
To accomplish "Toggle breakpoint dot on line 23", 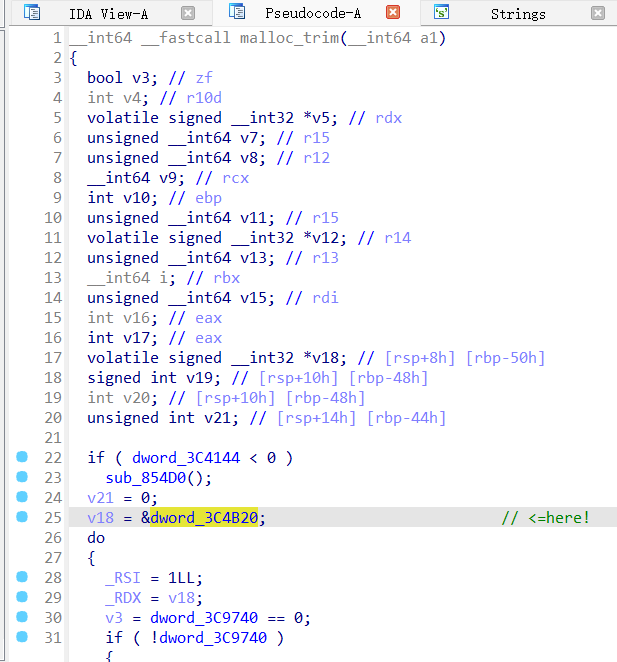I will click(x=22, y=477).
